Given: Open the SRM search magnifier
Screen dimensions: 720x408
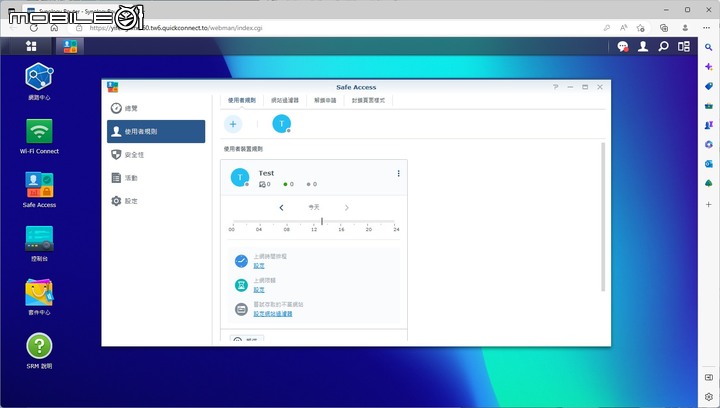Looking at the screenshot, I should coord(663,46).
